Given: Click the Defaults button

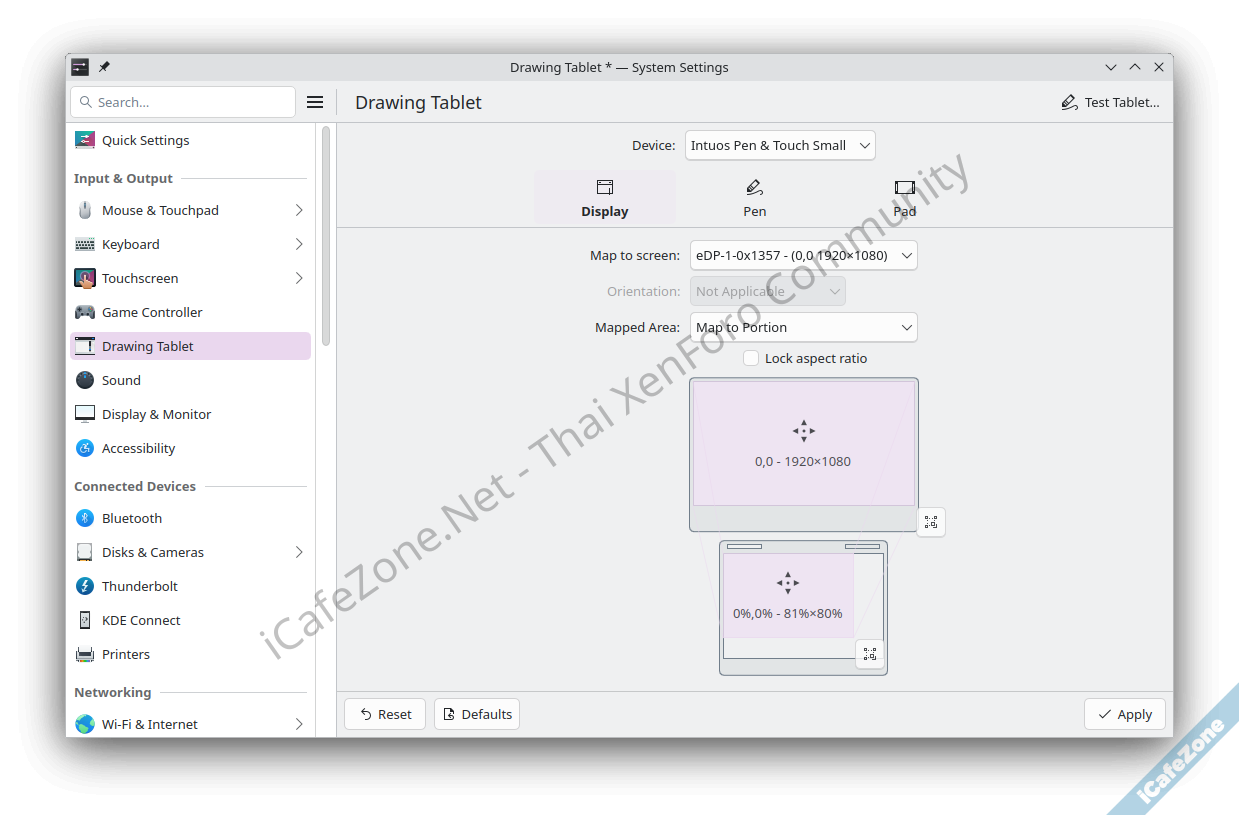Looking at the screenshot, I should (x=477, y=714).
